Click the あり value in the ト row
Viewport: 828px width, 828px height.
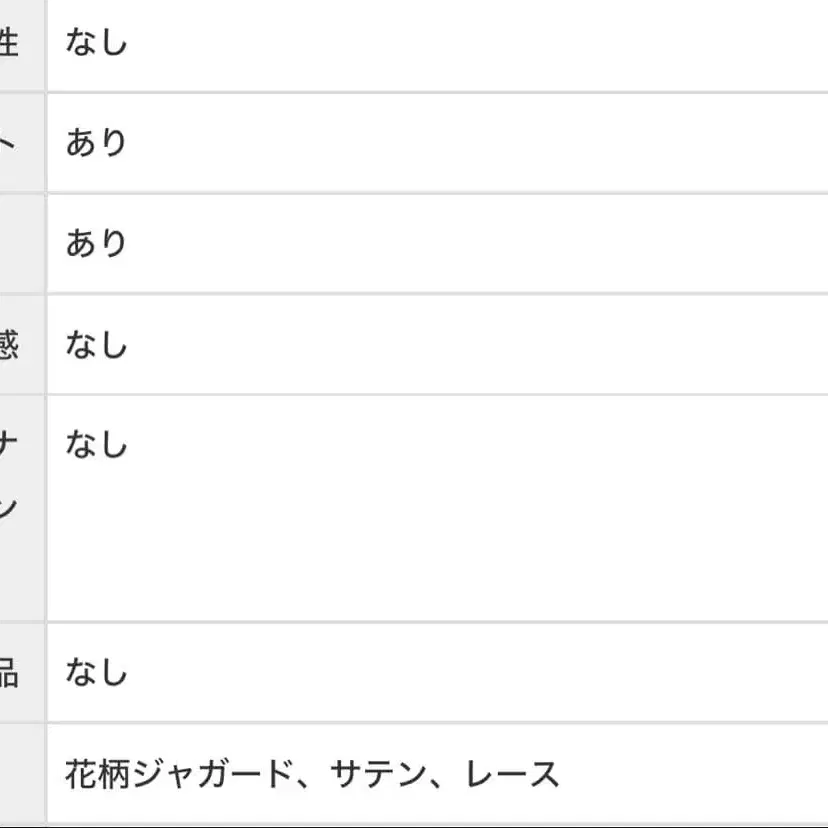coord(97,143)
